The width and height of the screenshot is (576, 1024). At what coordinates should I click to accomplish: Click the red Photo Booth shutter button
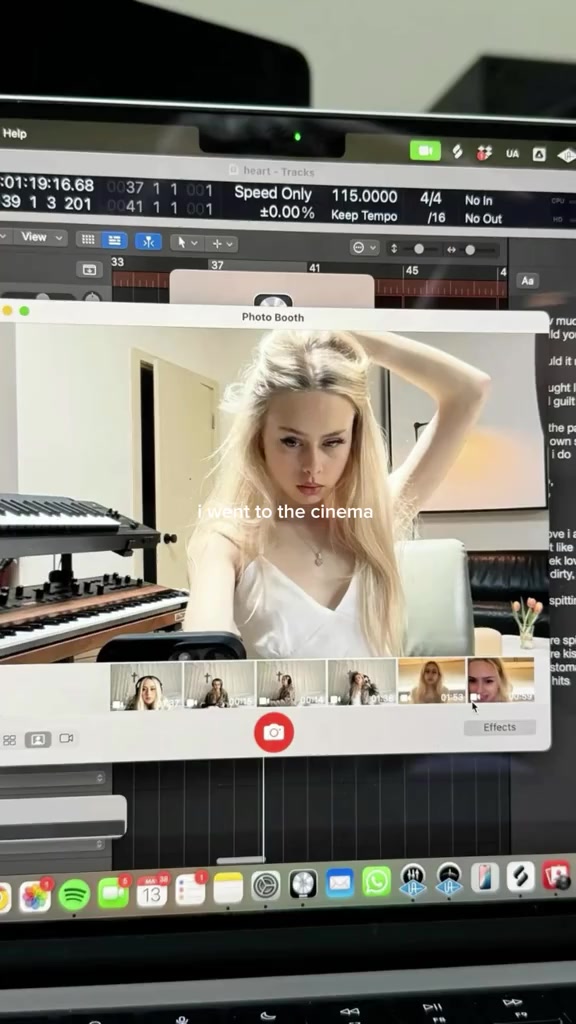274,732
